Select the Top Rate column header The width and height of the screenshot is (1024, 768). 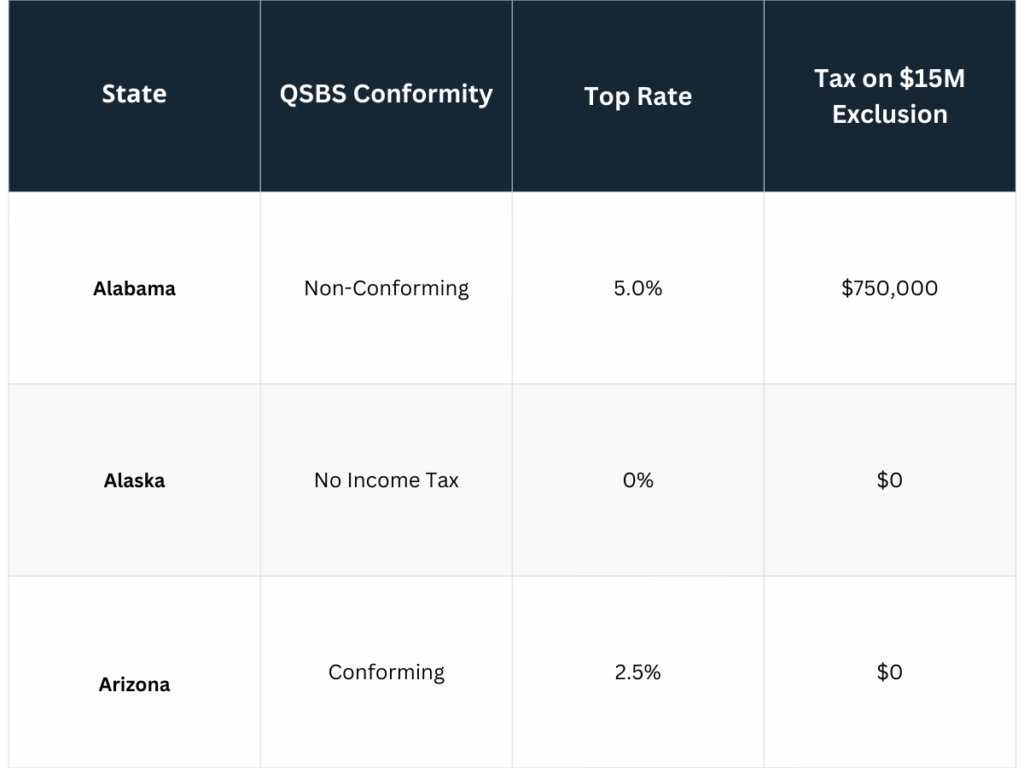click(x=638, y=96)
